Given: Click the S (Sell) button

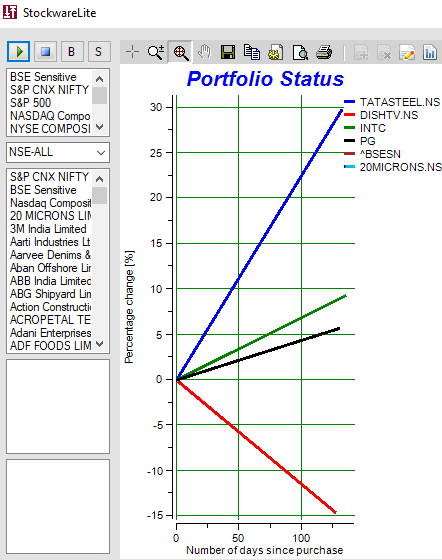Looking at the screenshot, I should pos(99,52).
